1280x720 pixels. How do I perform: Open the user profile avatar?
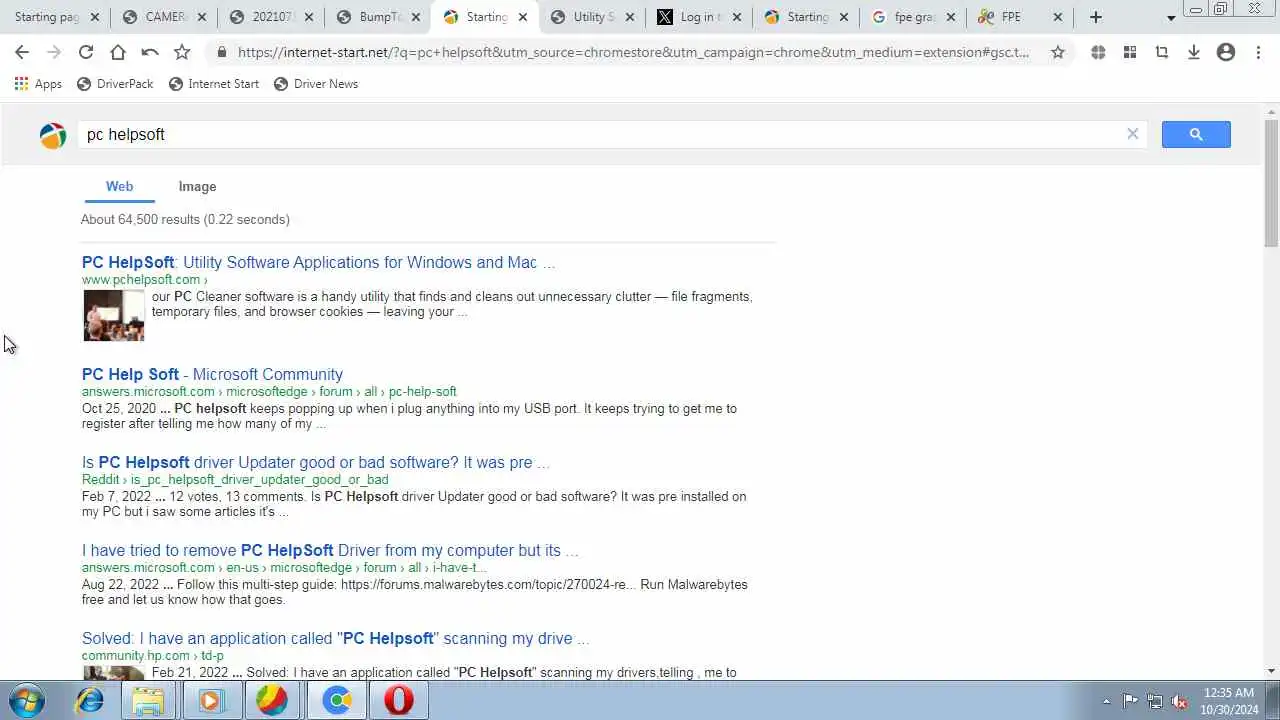tap(1226, 52)
